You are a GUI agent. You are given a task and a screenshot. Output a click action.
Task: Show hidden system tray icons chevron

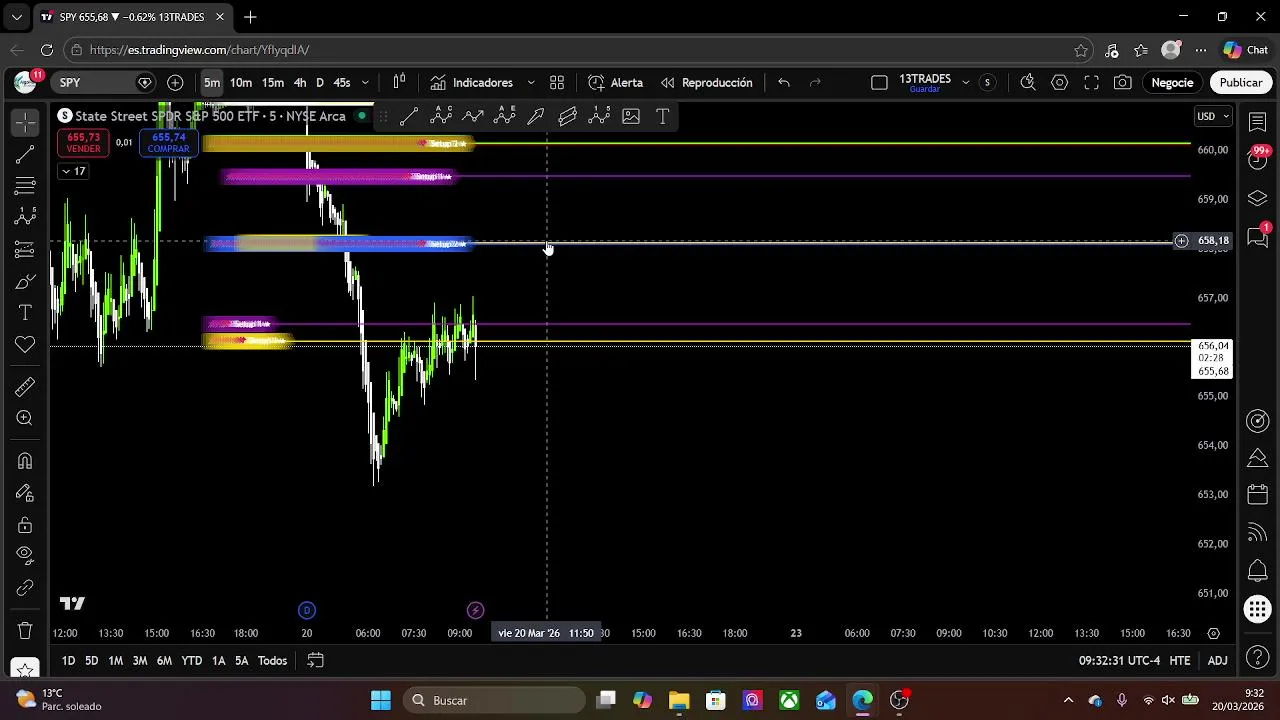click(x=1068, y=700)
